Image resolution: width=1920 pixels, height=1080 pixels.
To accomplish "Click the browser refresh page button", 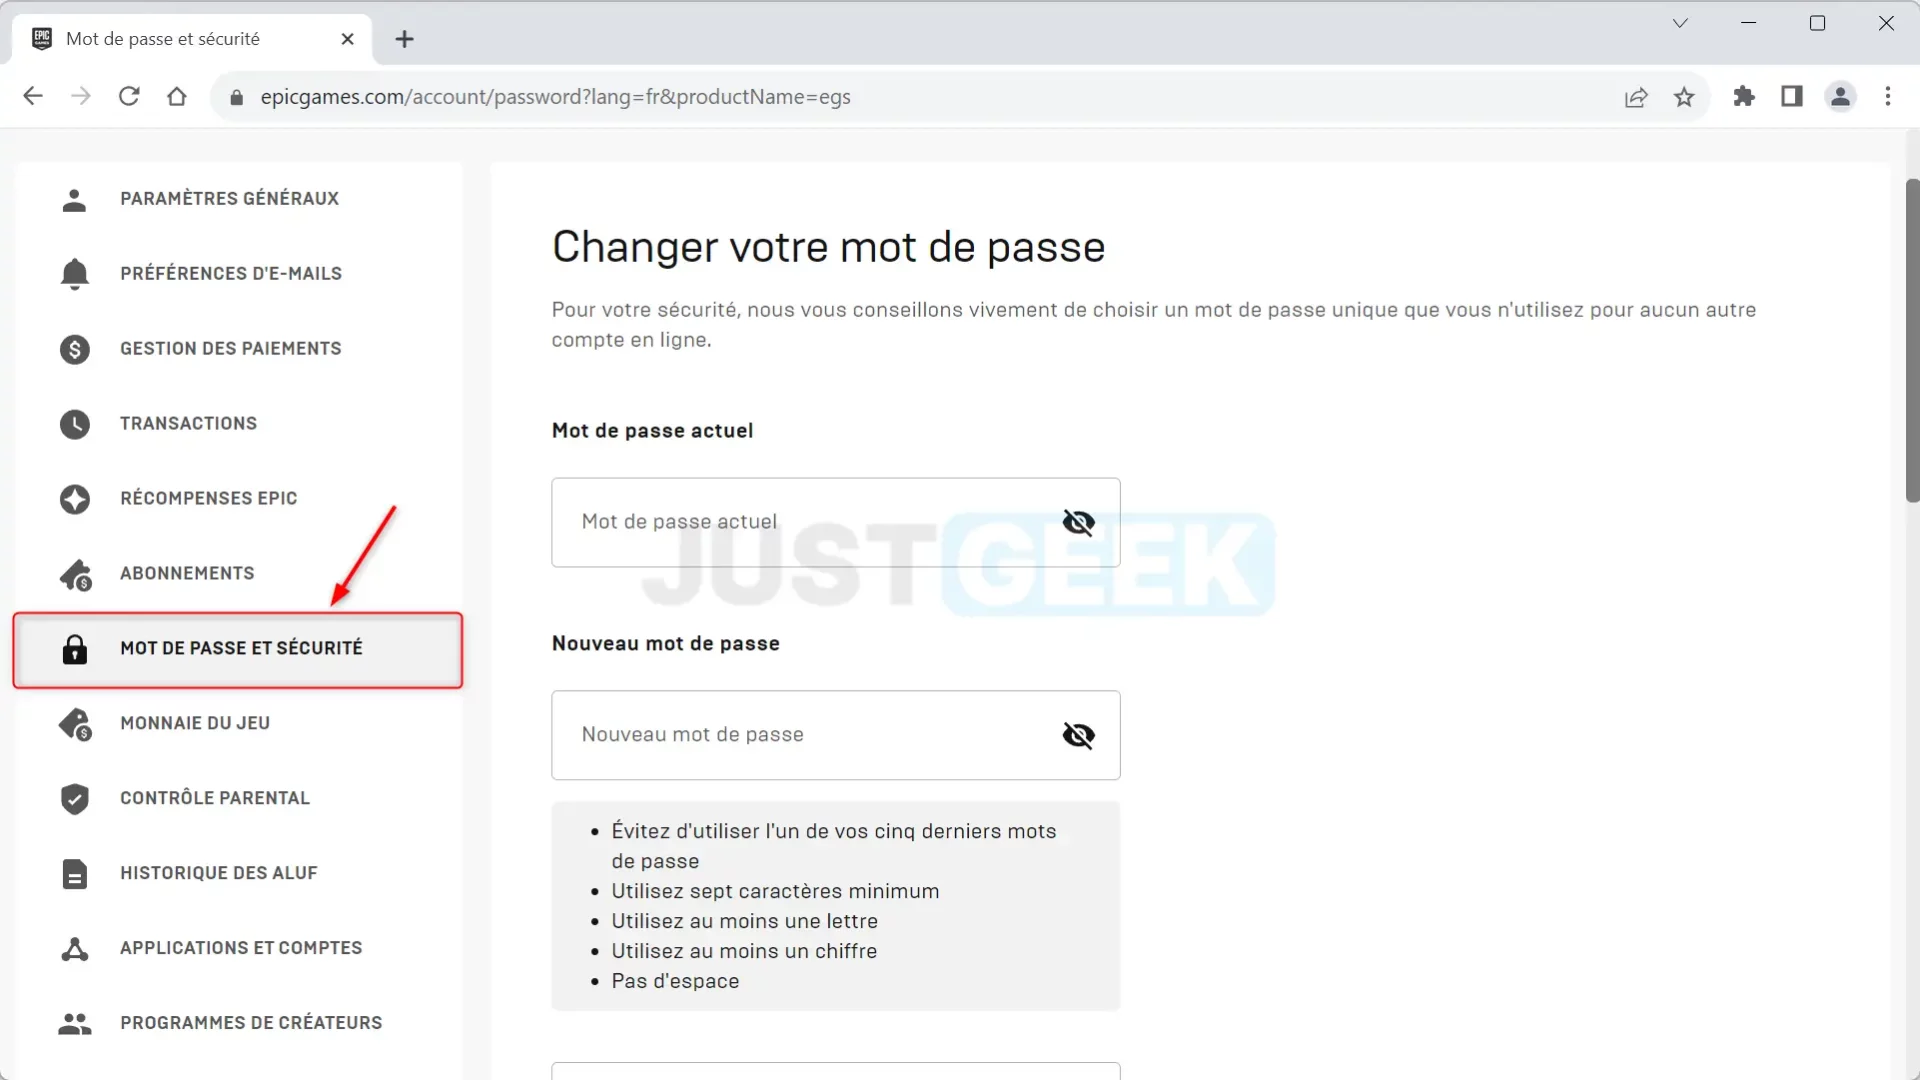I will click(x=128, y=96).
